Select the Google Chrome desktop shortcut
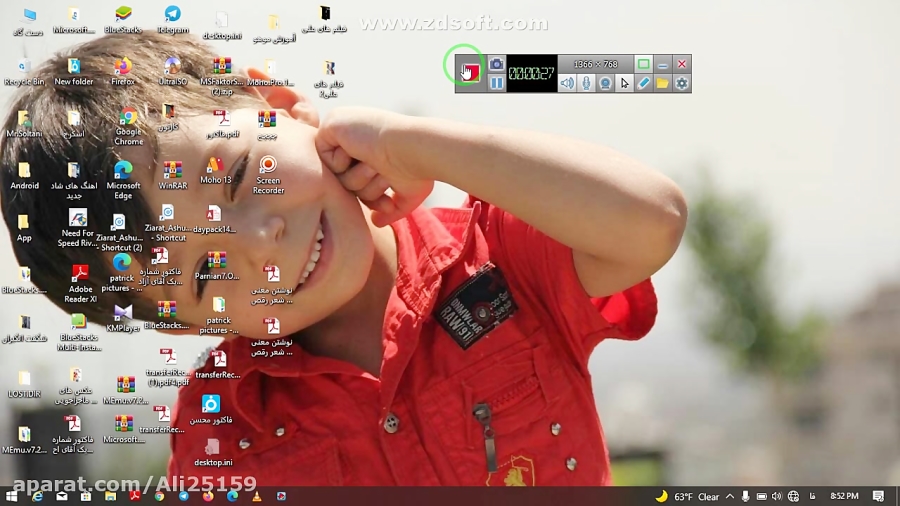The image size is (900, 506). [128, 126]
